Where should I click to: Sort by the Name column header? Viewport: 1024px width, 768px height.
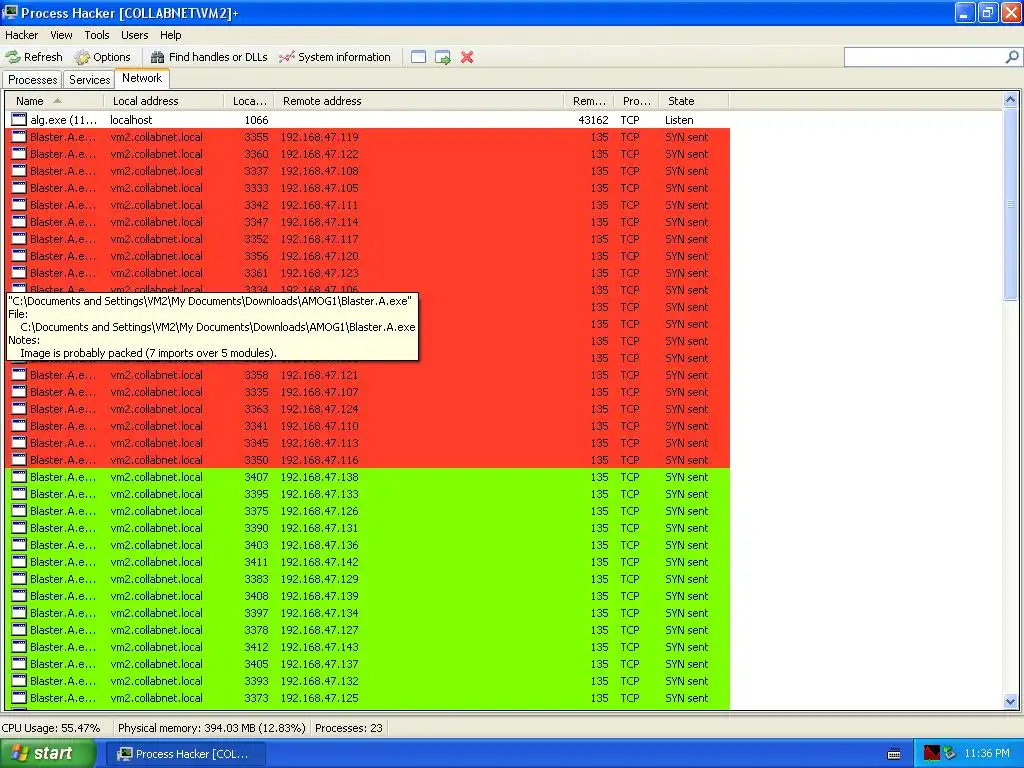pos(54,101)
